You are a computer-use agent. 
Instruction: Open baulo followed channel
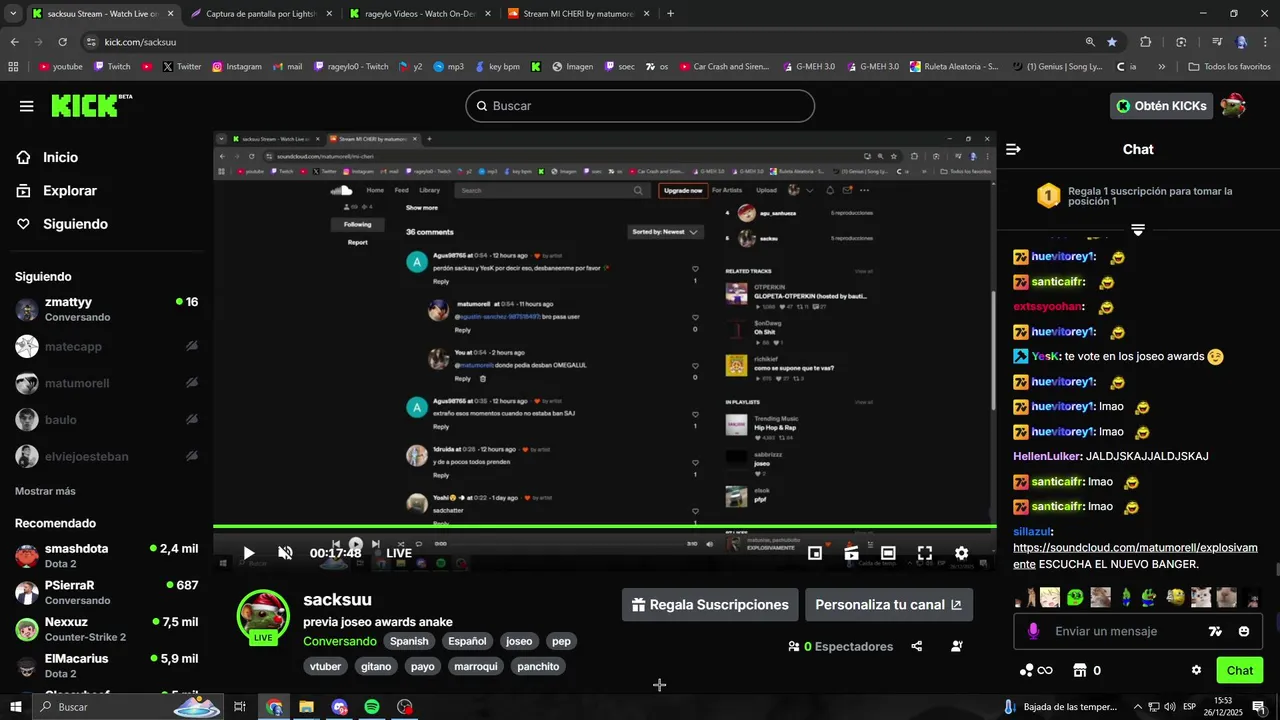tap(106, 419)
